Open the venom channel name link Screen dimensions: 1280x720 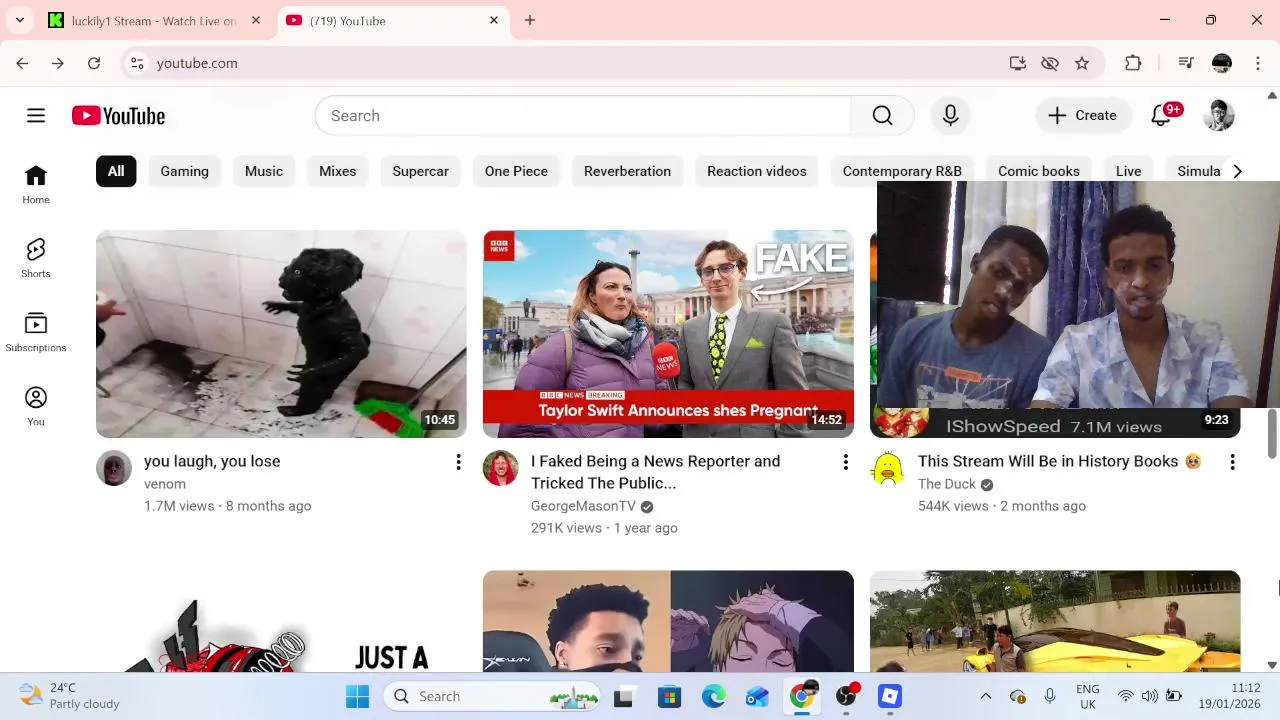(x=165, y=484)
